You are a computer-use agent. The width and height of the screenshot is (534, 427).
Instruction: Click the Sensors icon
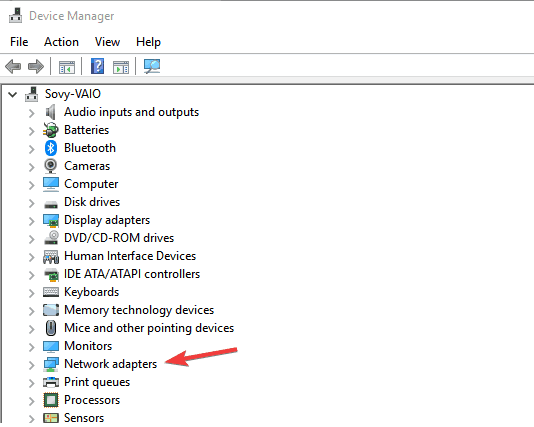click(x=51, y=418)
